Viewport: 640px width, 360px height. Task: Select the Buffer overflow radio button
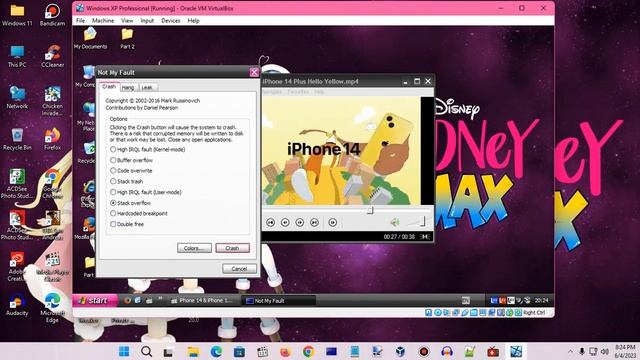click(x=131, y=160)
